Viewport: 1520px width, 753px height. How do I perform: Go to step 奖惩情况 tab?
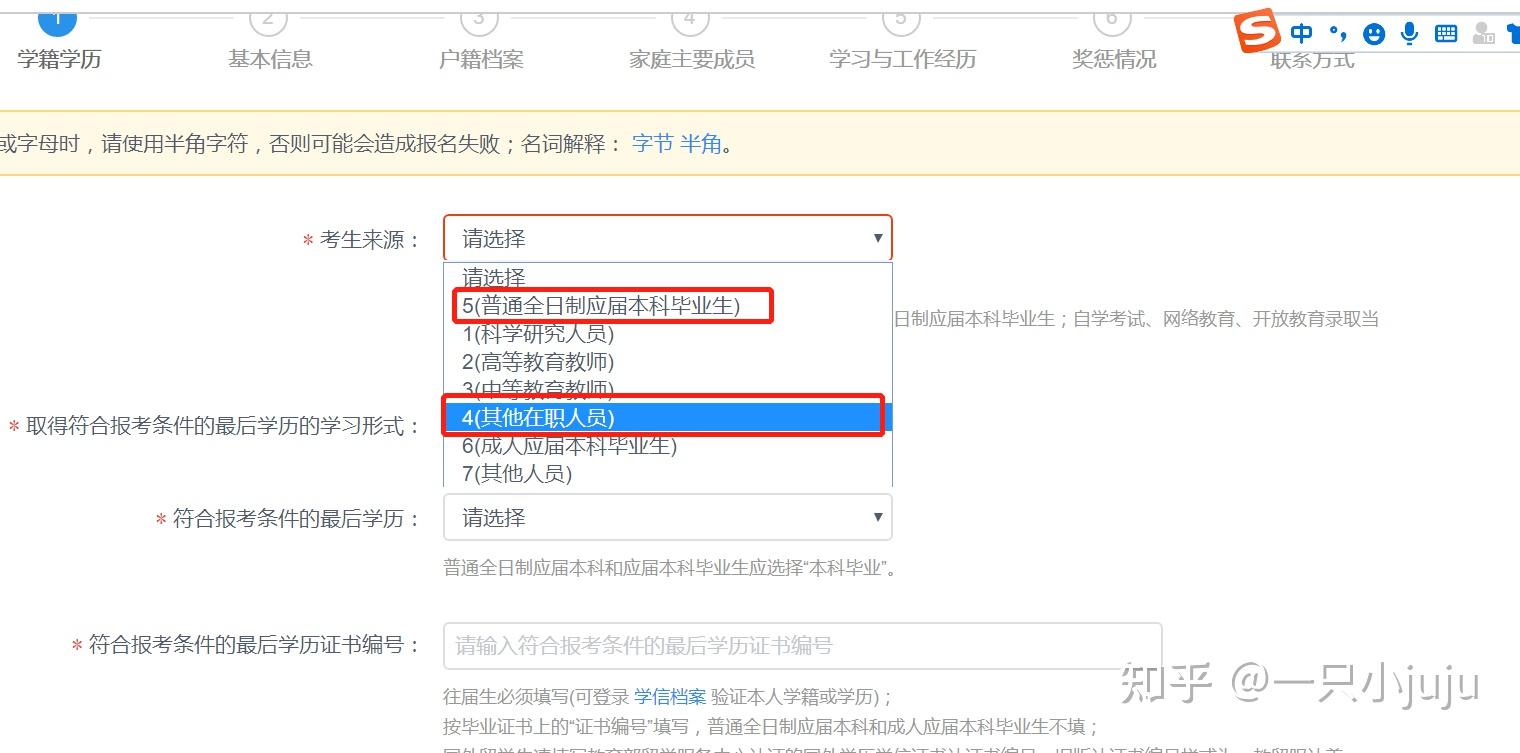click(x=1114, y=59)
